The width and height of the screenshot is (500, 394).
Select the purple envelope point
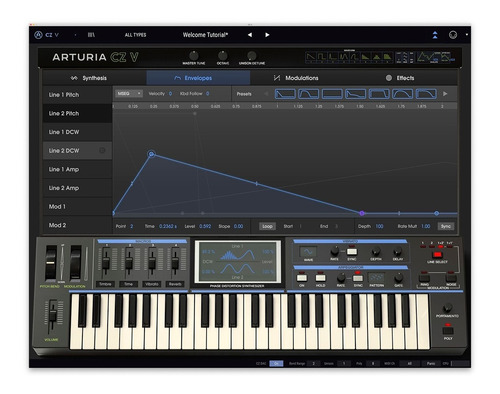[362, 213]
